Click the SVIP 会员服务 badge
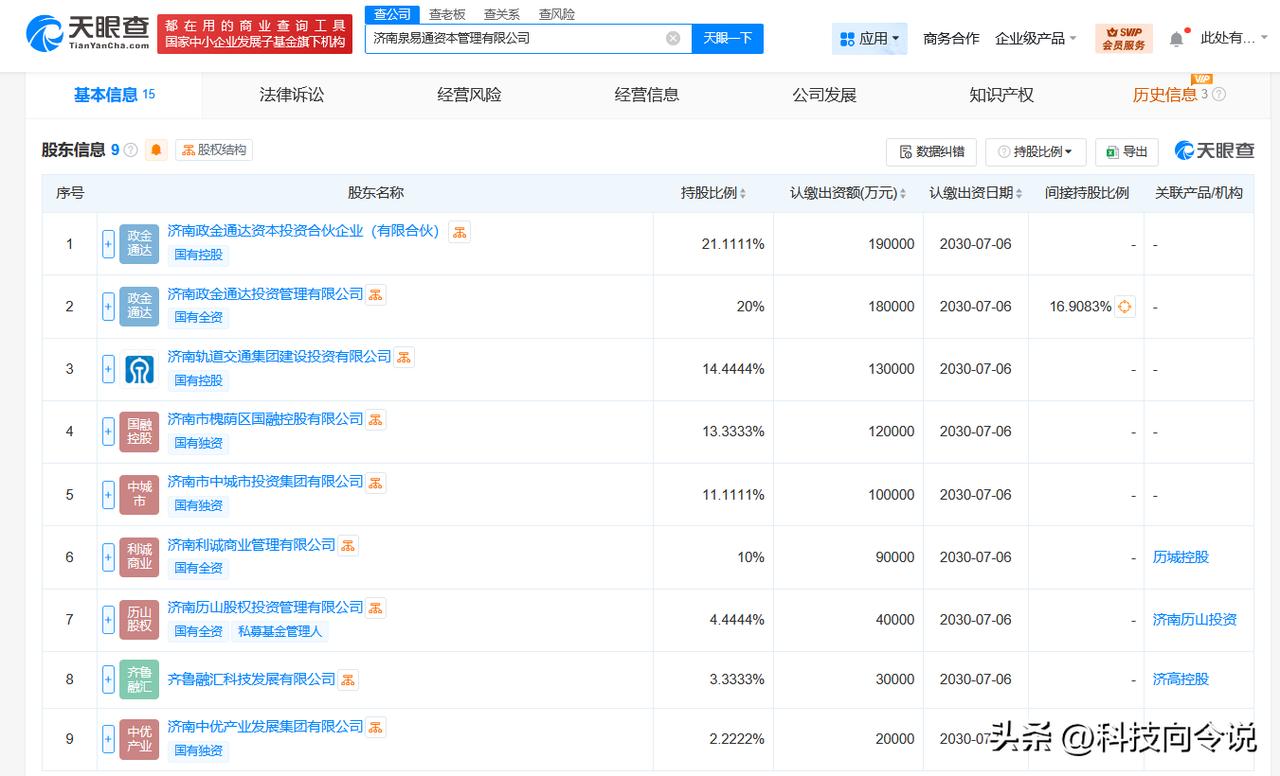Viewport: 1280px width, 776px height. 1124,39
